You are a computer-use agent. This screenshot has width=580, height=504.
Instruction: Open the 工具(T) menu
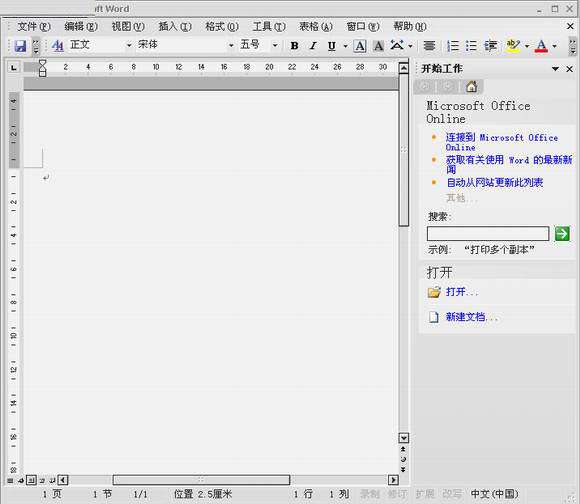(x=269, y=27)
